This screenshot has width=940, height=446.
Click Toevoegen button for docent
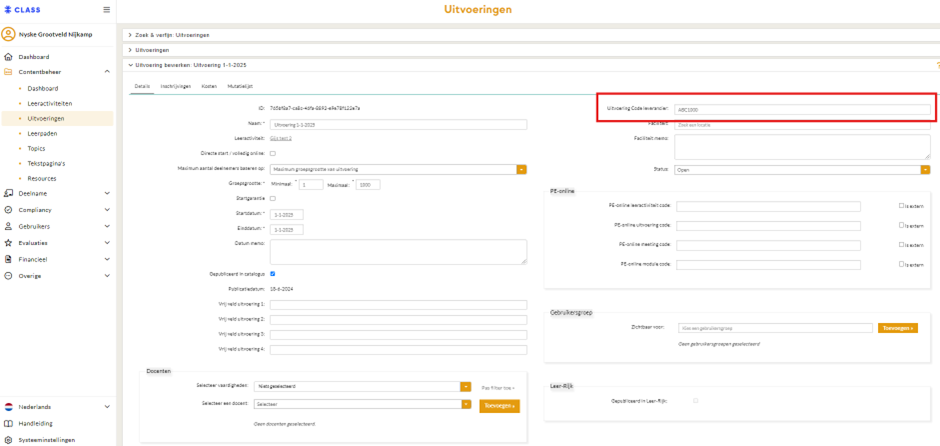point(499,406)
